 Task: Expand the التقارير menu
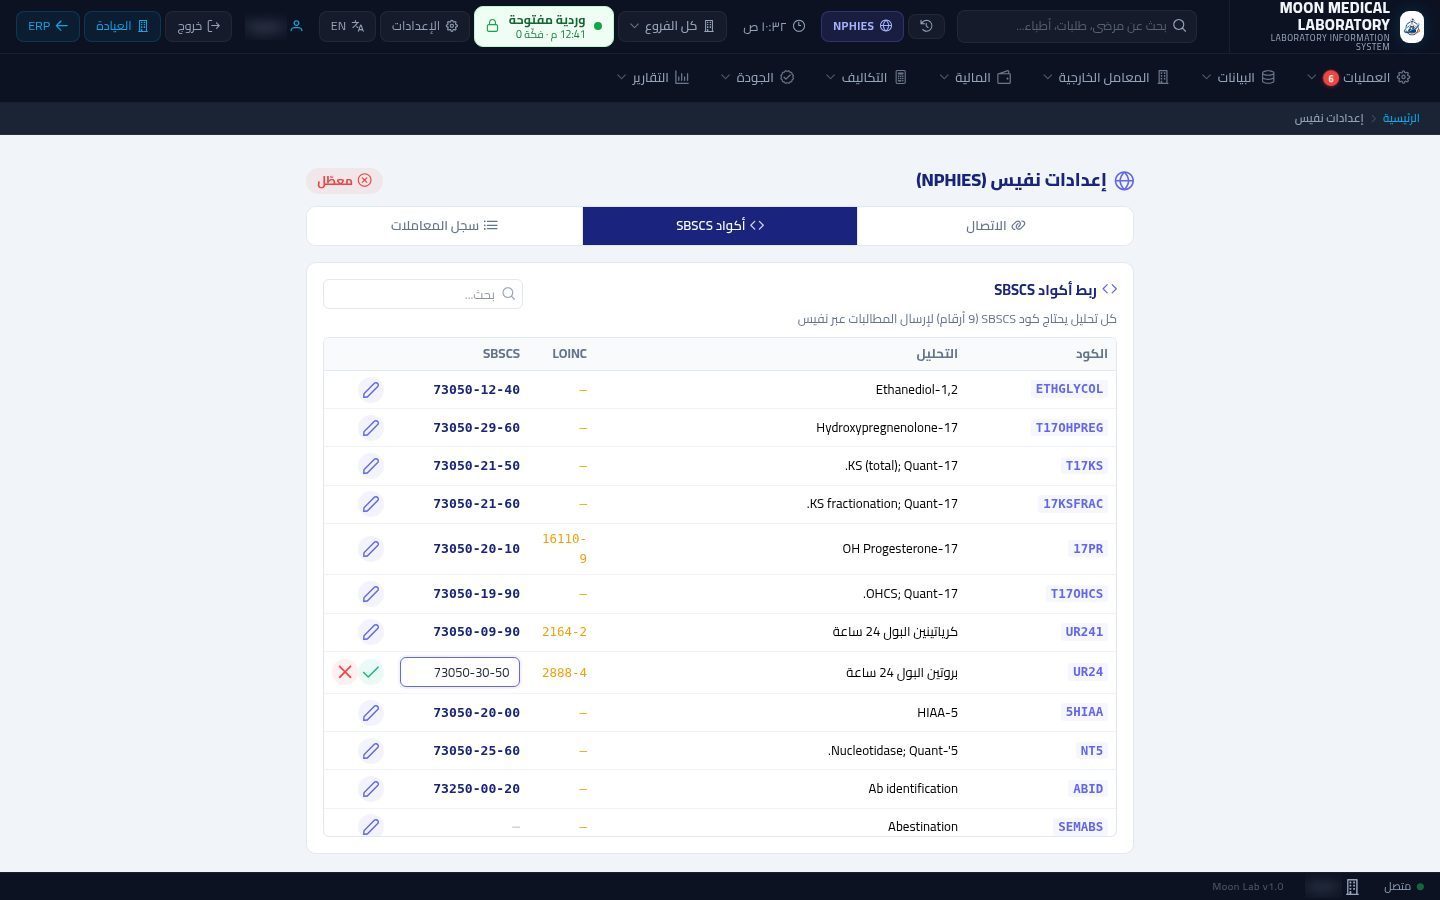coord(653,77)
